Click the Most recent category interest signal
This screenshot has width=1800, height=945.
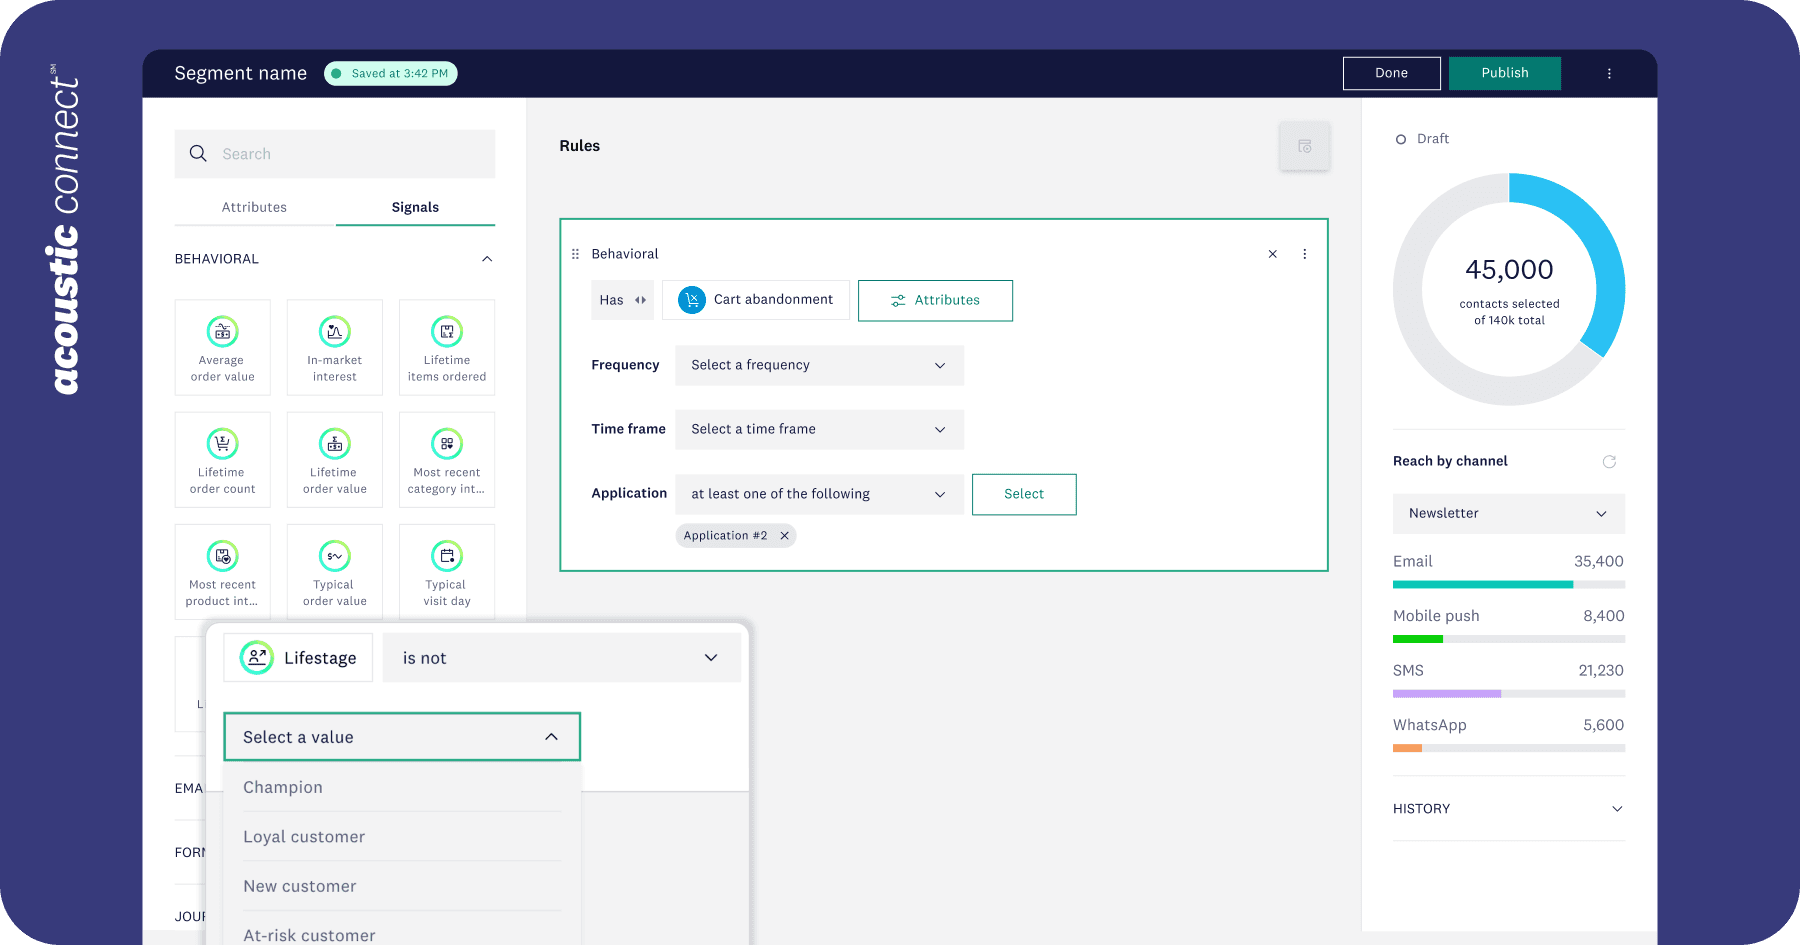pyautogui.click(x=446, y=459)
